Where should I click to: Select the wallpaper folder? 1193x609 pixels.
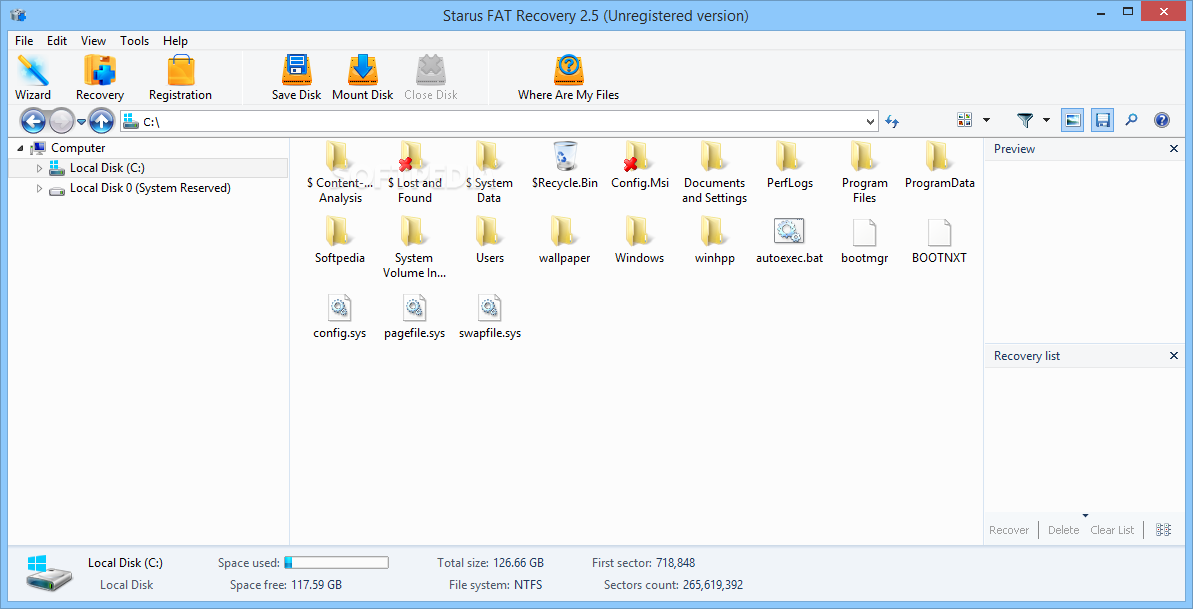point(565,241)
